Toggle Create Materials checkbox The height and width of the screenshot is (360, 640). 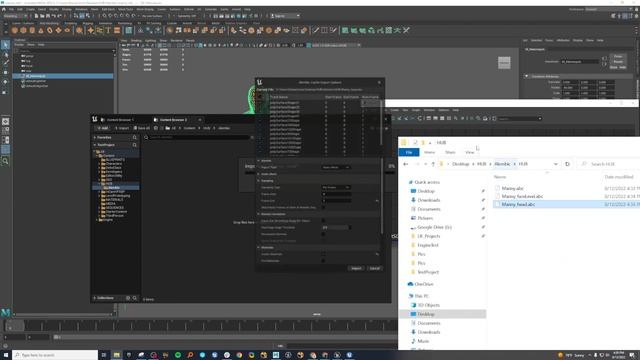click(x=323, y=254)
